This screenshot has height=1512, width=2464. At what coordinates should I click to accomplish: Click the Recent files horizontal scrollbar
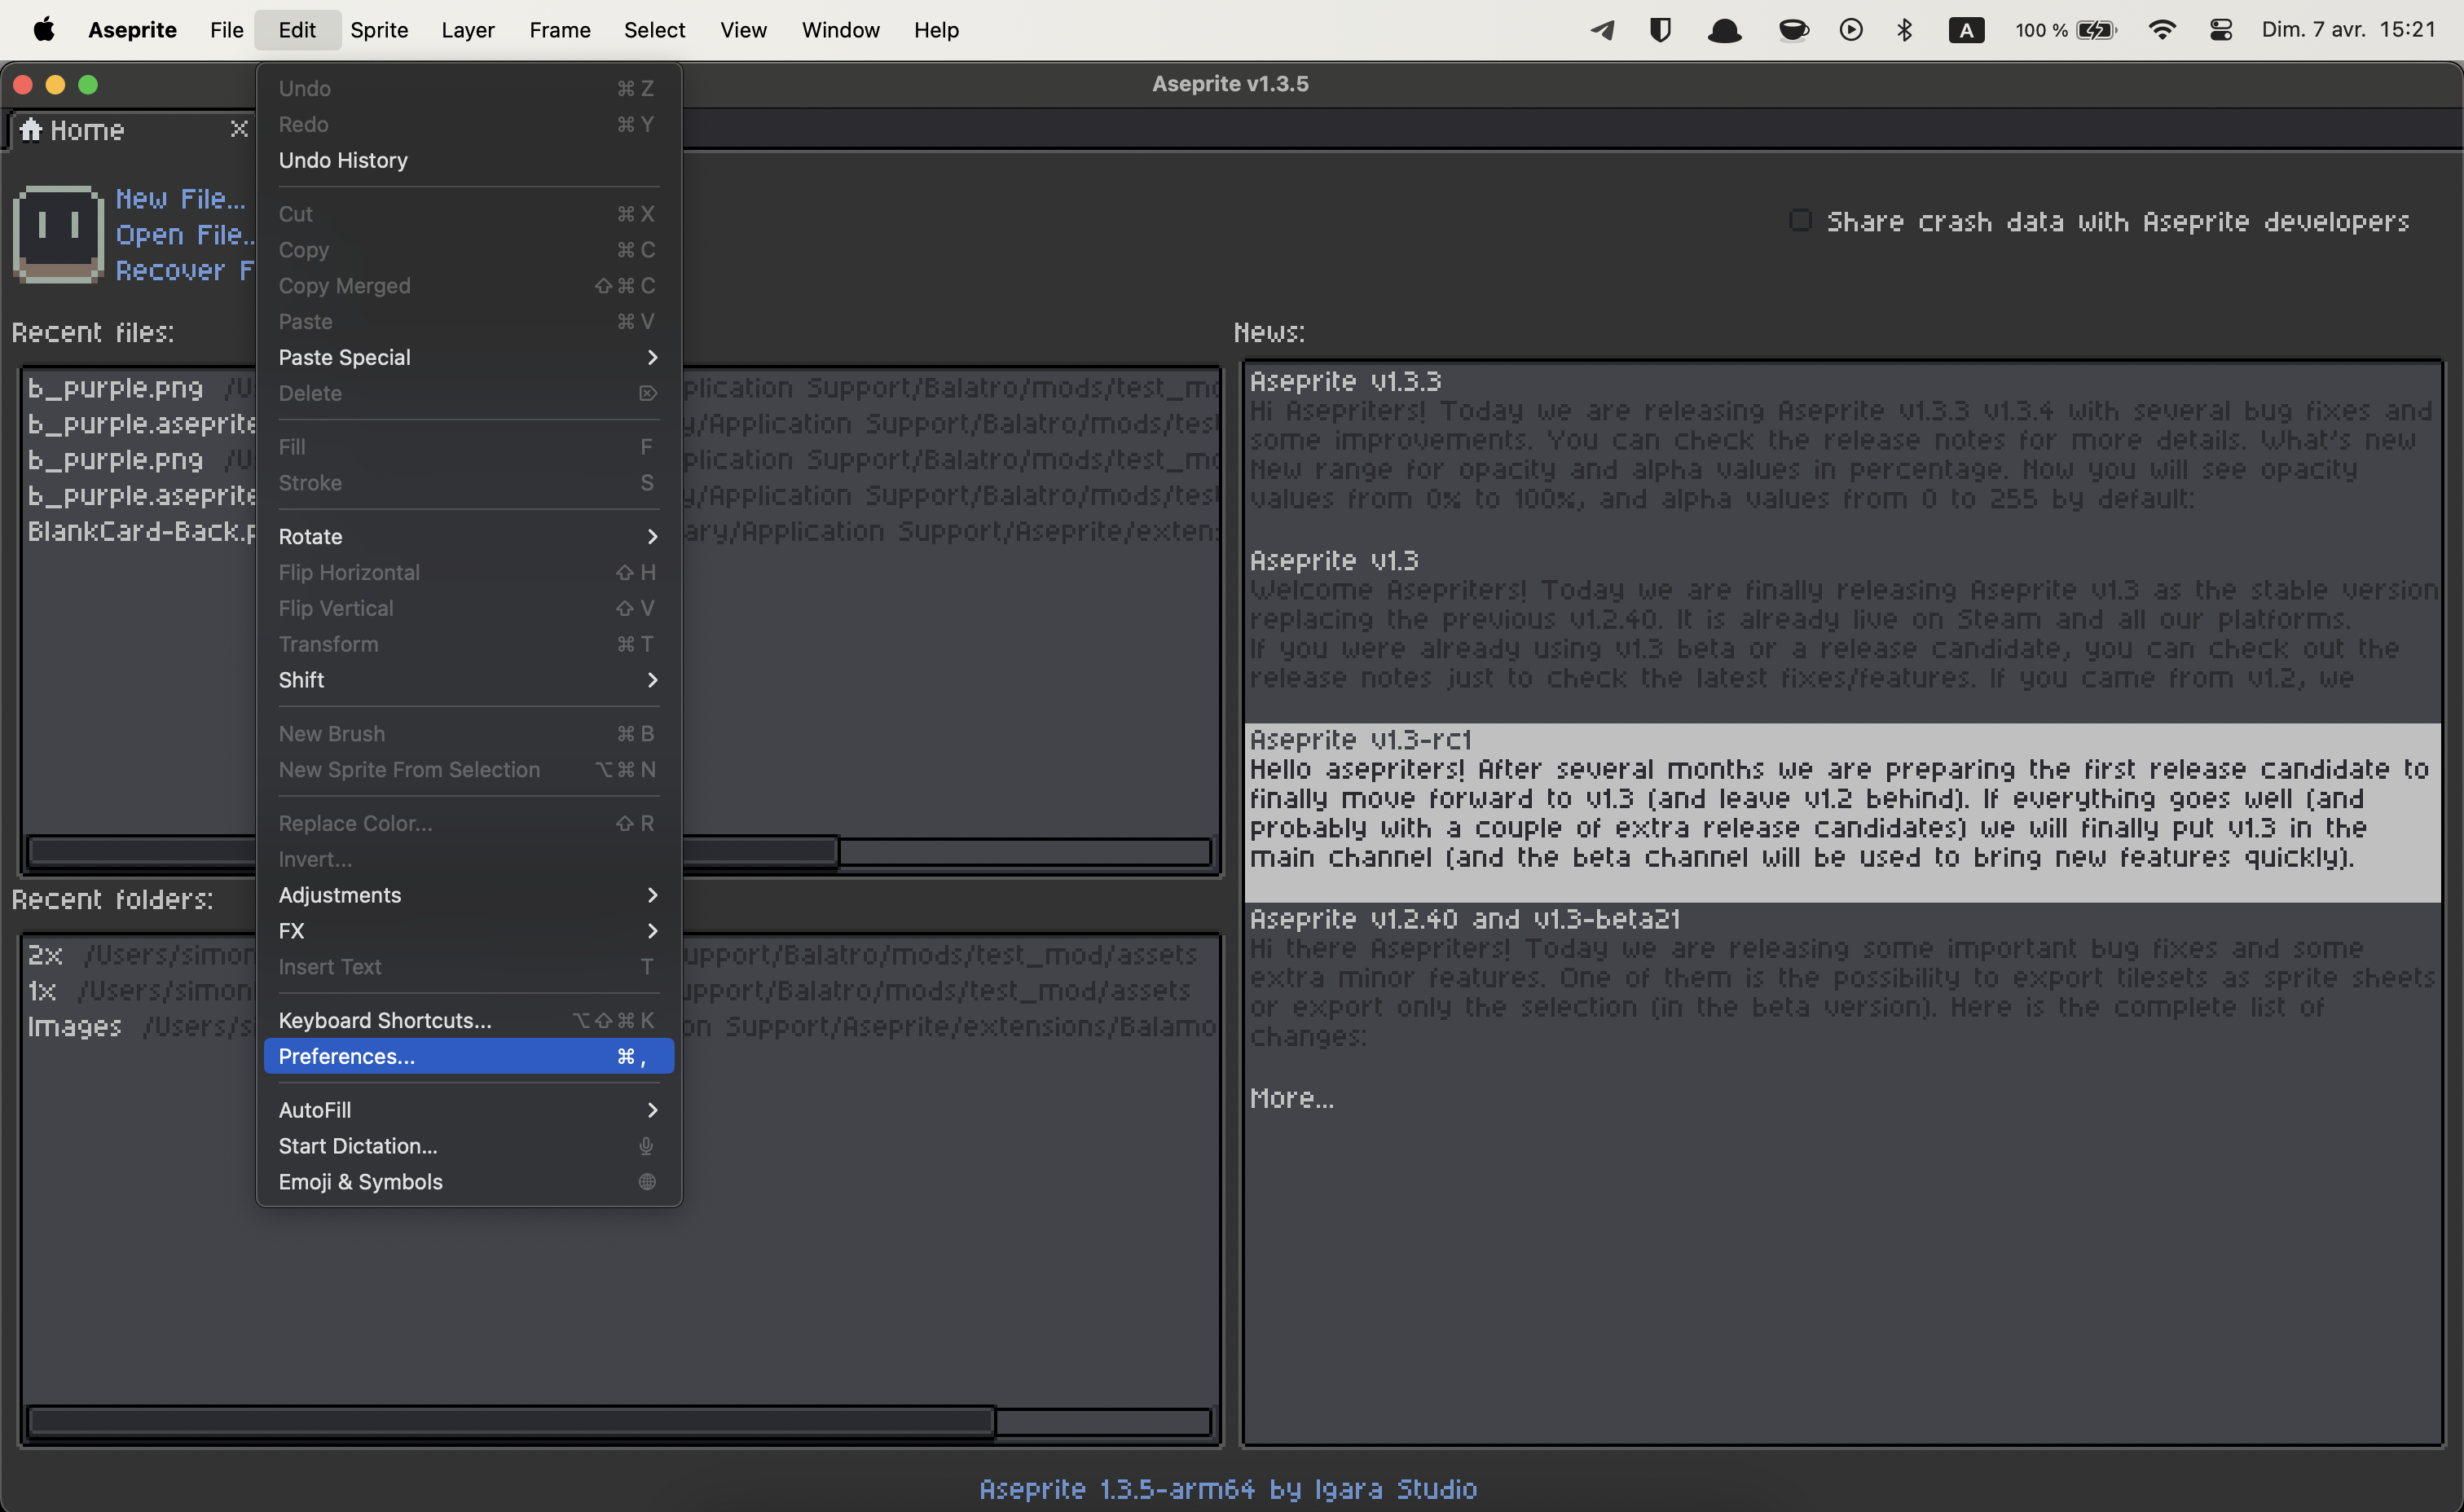click(620, 852)
